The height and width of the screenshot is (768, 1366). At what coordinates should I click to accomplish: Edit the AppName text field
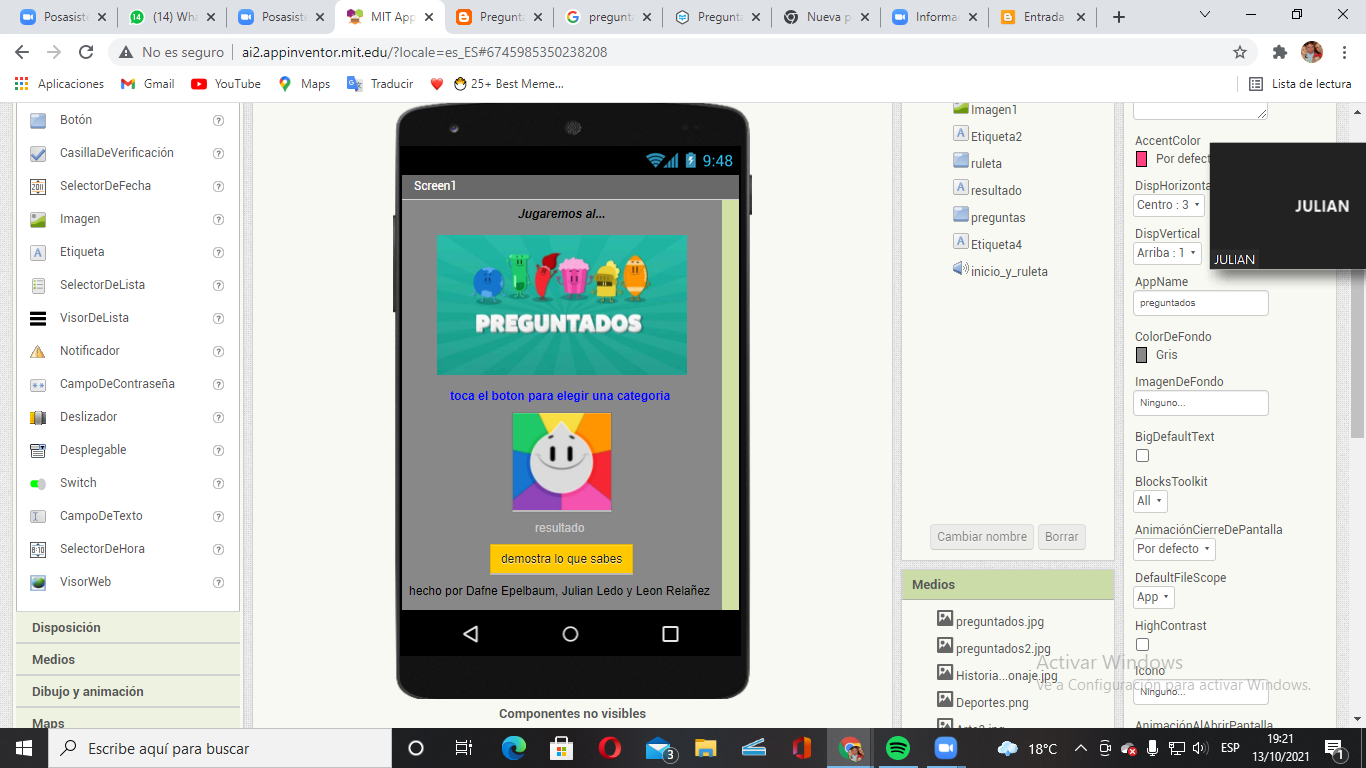pos(1201,302)
